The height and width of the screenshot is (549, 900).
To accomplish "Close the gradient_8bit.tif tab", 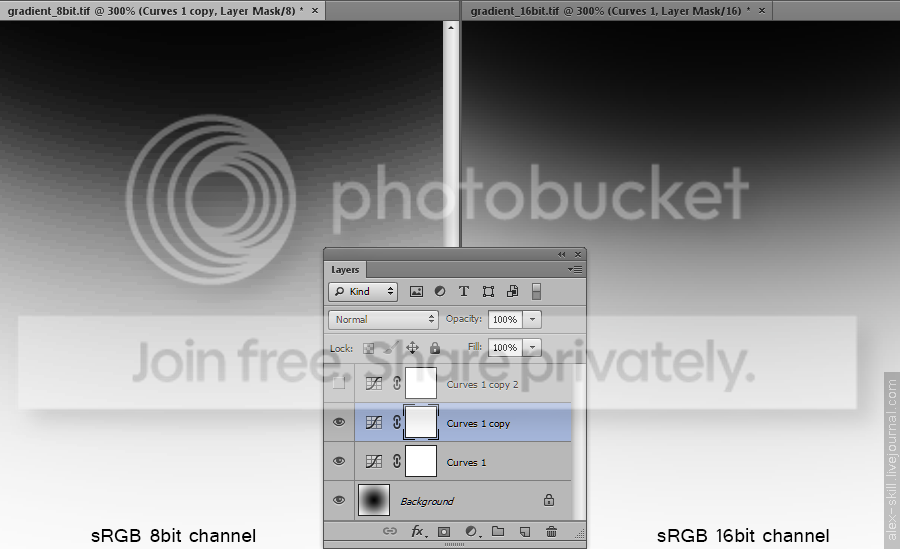I will tap(315, 10).
